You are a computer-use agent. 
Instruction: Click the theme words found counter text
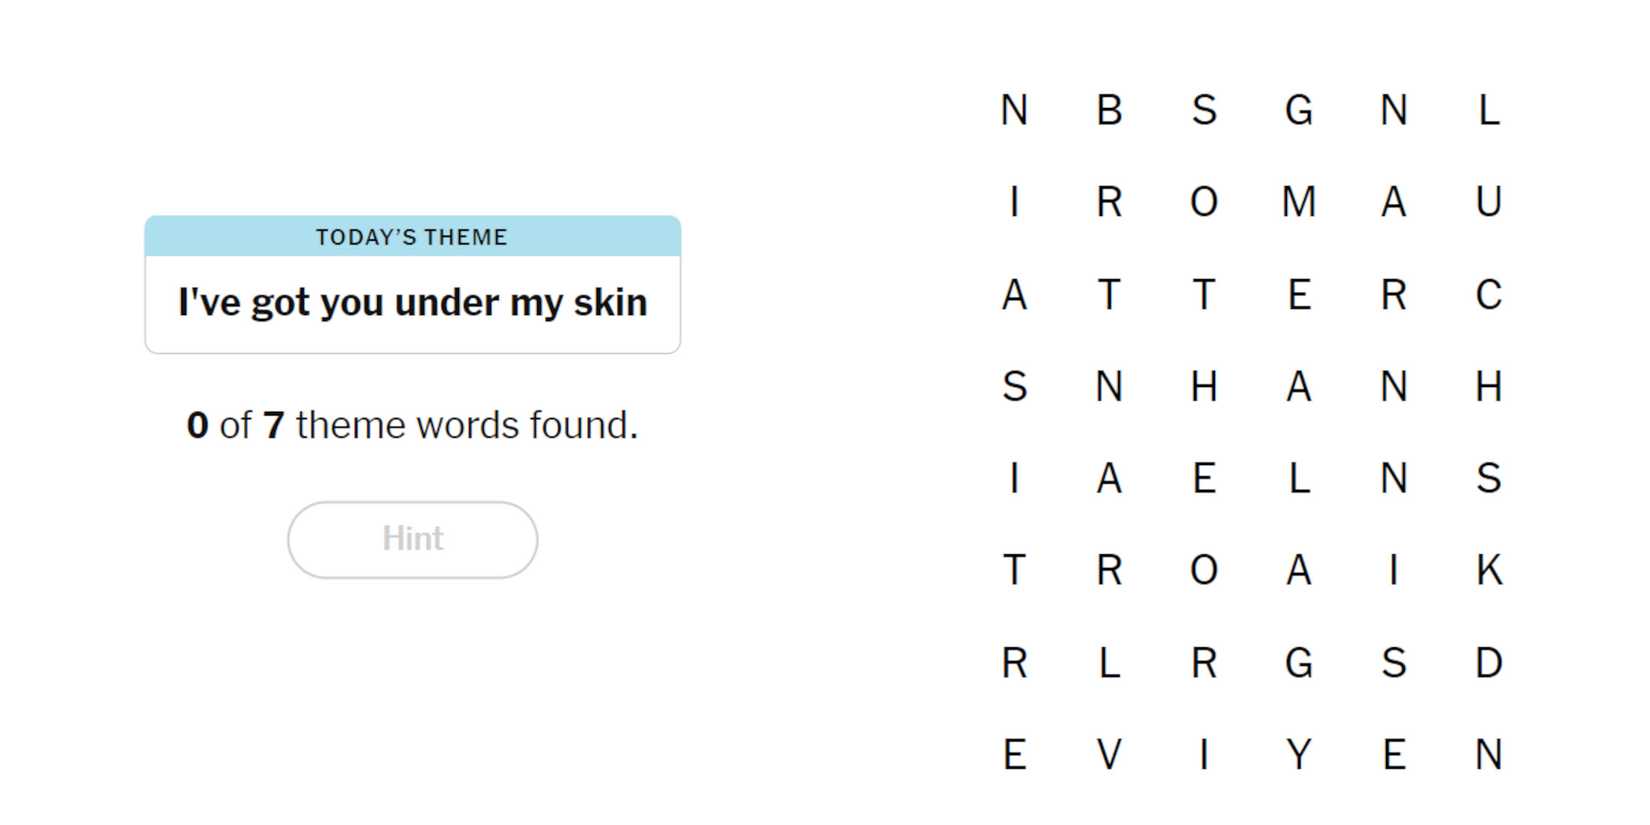[x=412, y=425]
